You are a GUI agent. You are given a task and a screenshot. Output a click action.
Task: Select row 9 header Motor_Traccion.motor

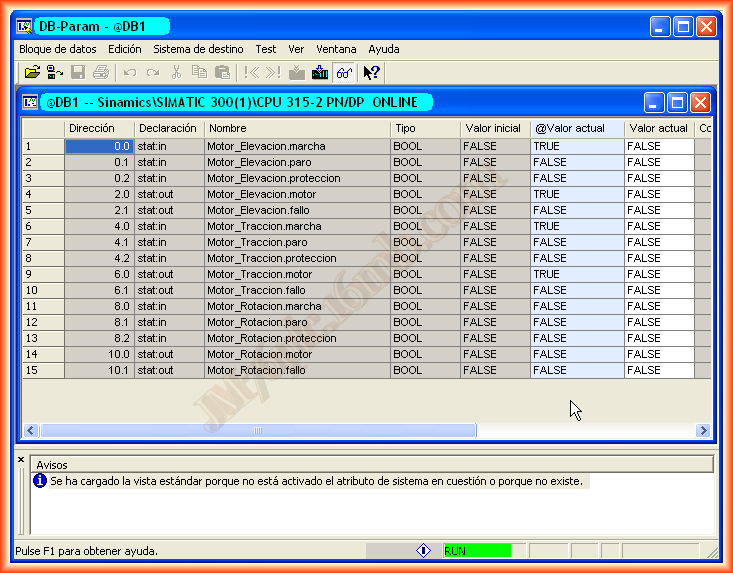[42, 274]
